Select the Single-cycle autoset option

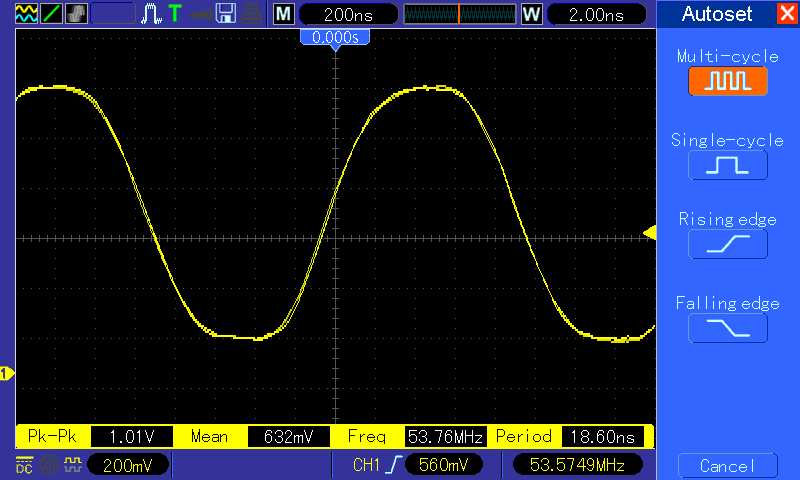click(x=728, y=165)
